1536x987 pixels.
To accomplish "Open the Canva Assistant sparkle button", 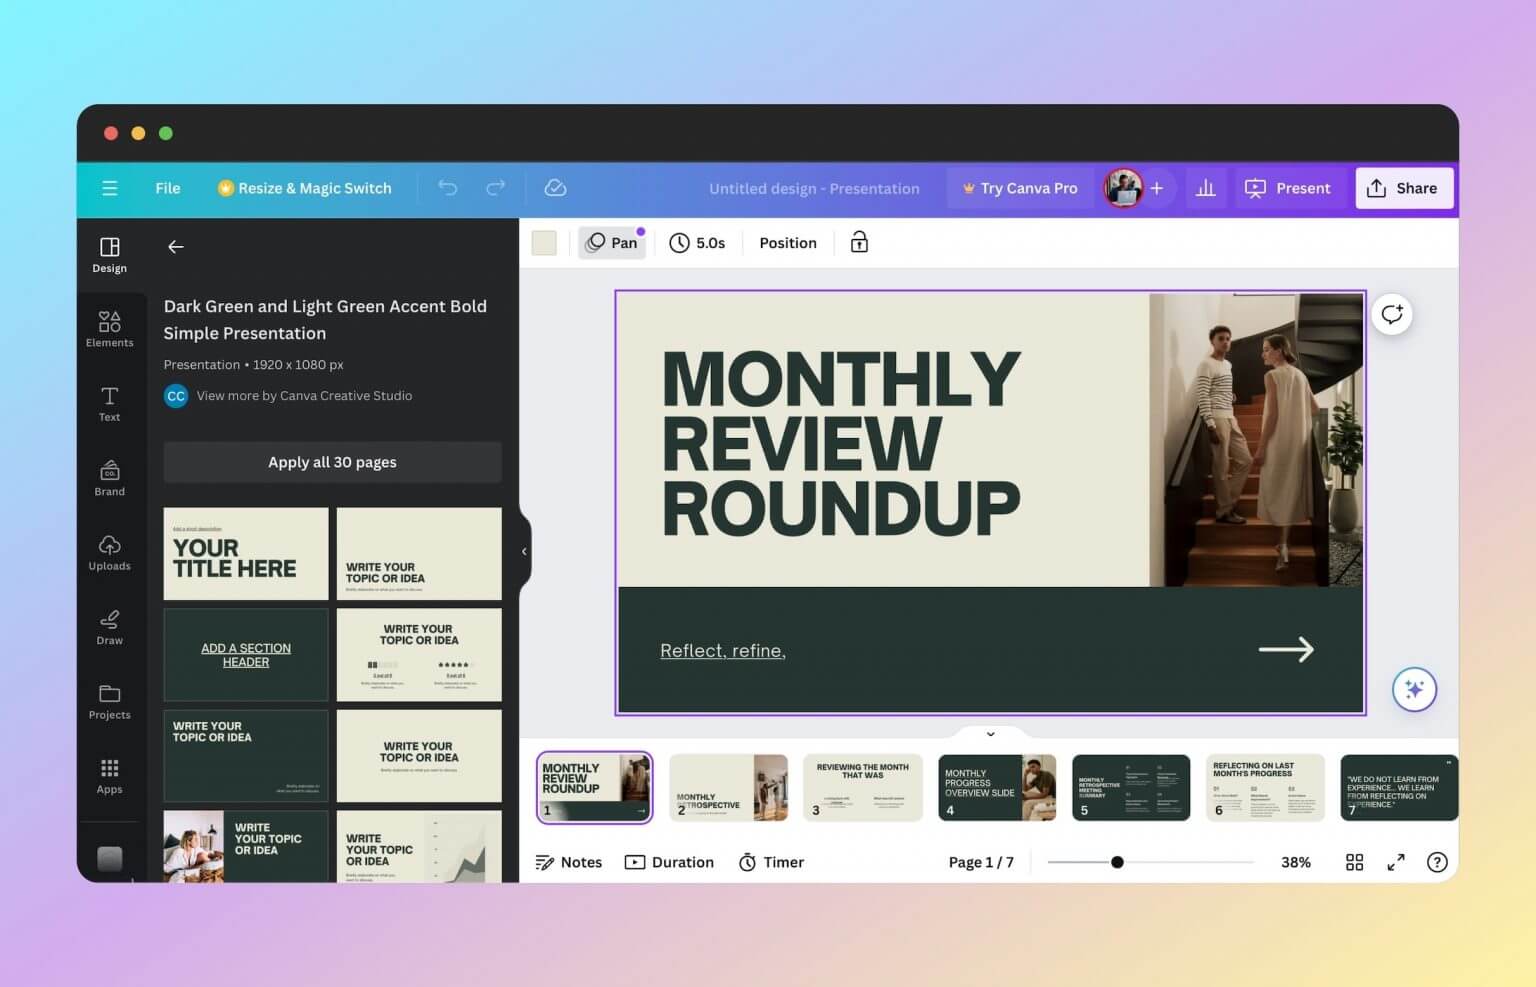I will click(1414, 689).
